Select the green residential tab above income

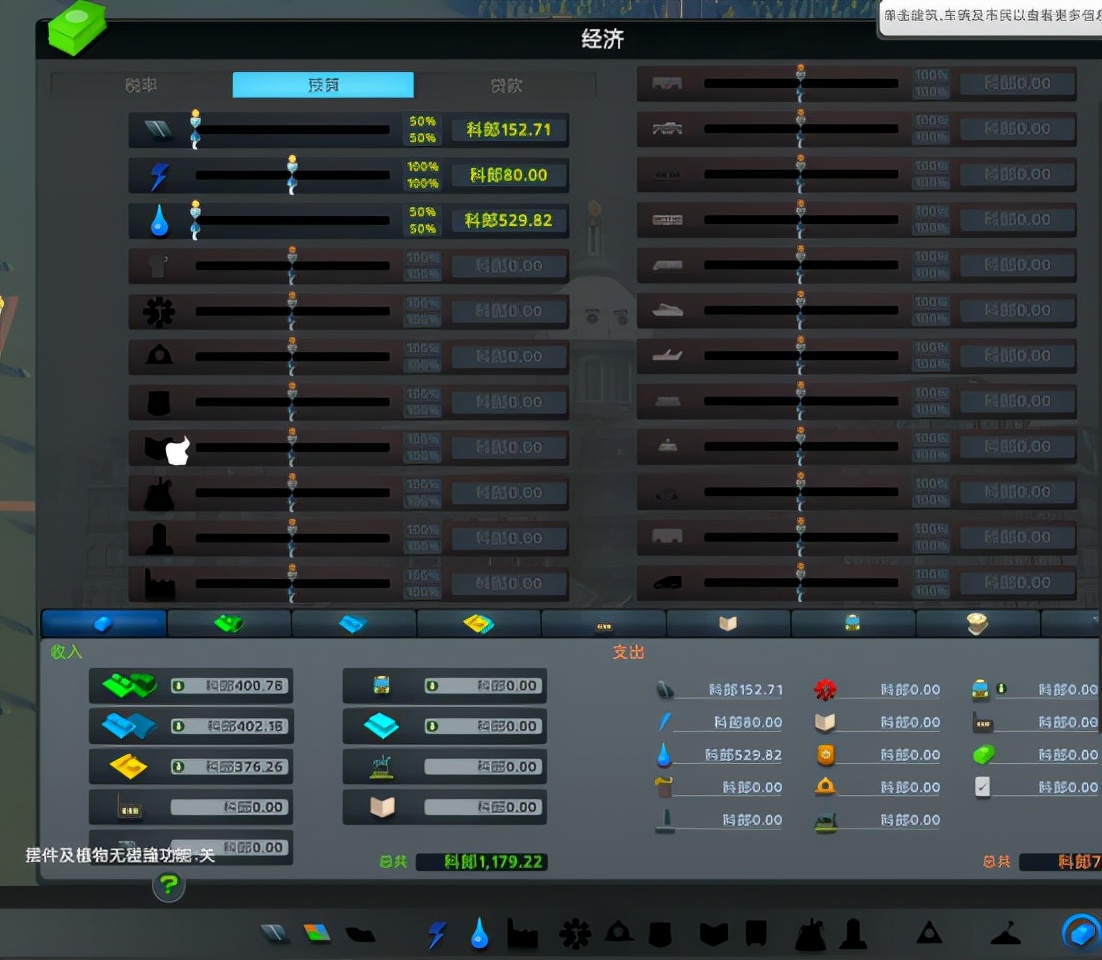pyautogui.click(x=229, y=624)
